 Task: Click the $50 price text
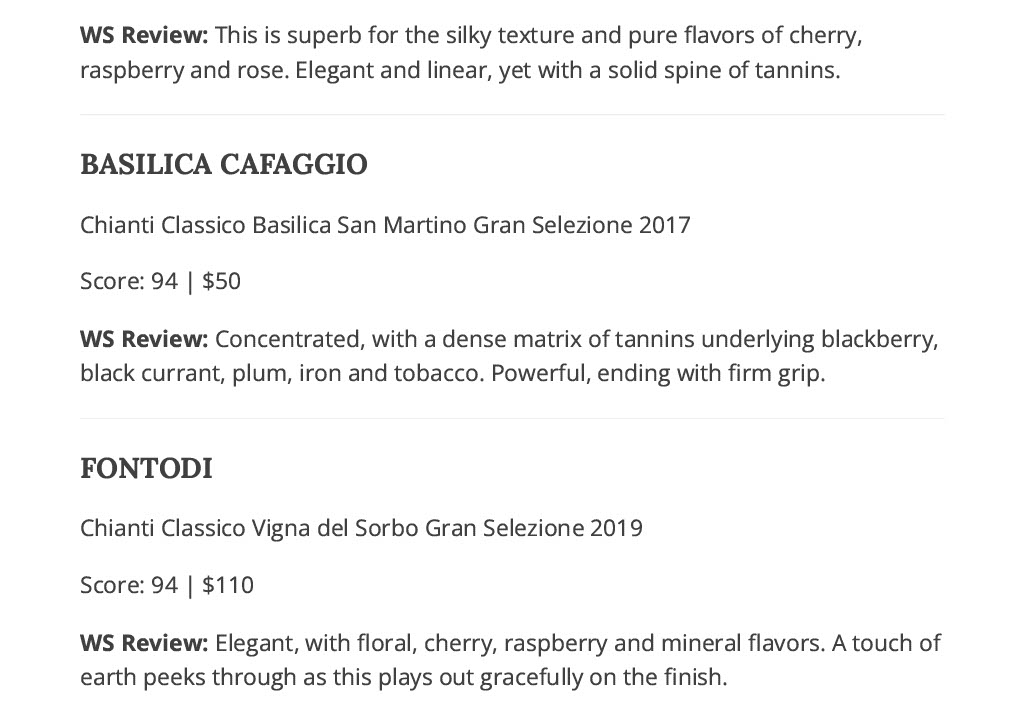click(x=221, y=281)
